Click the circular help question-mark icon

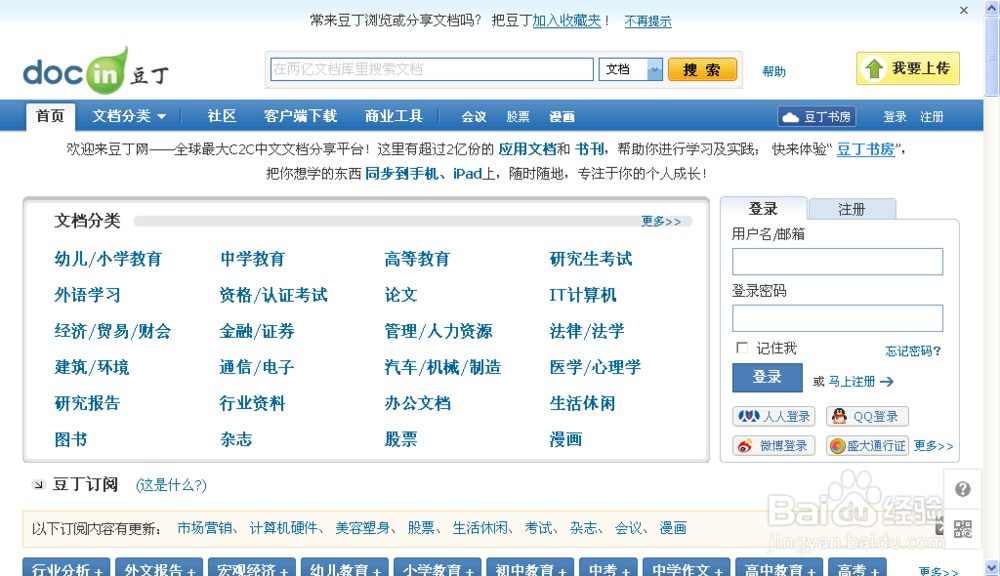tap(962, 489)
